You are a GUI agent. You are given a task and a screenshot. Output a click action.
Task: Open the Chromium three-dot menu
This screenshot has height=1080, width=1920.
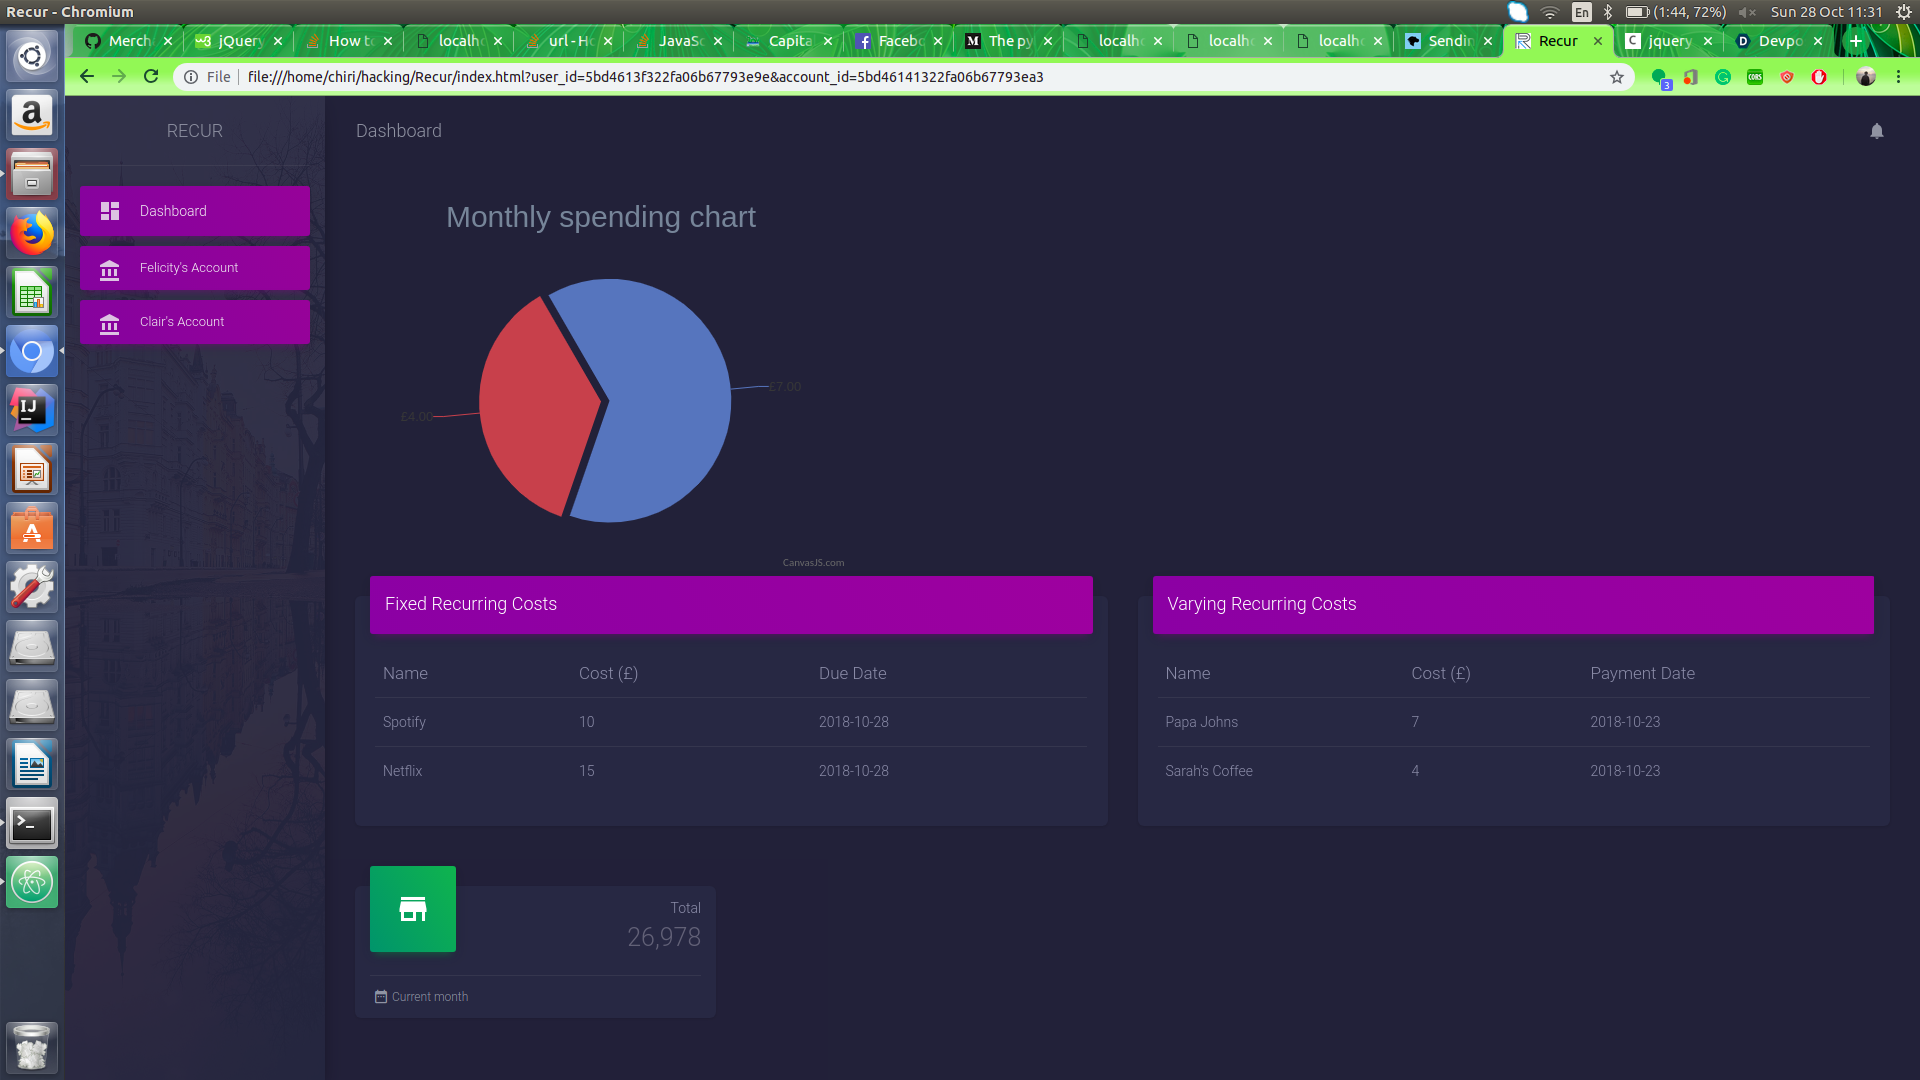pos(1898,77)
